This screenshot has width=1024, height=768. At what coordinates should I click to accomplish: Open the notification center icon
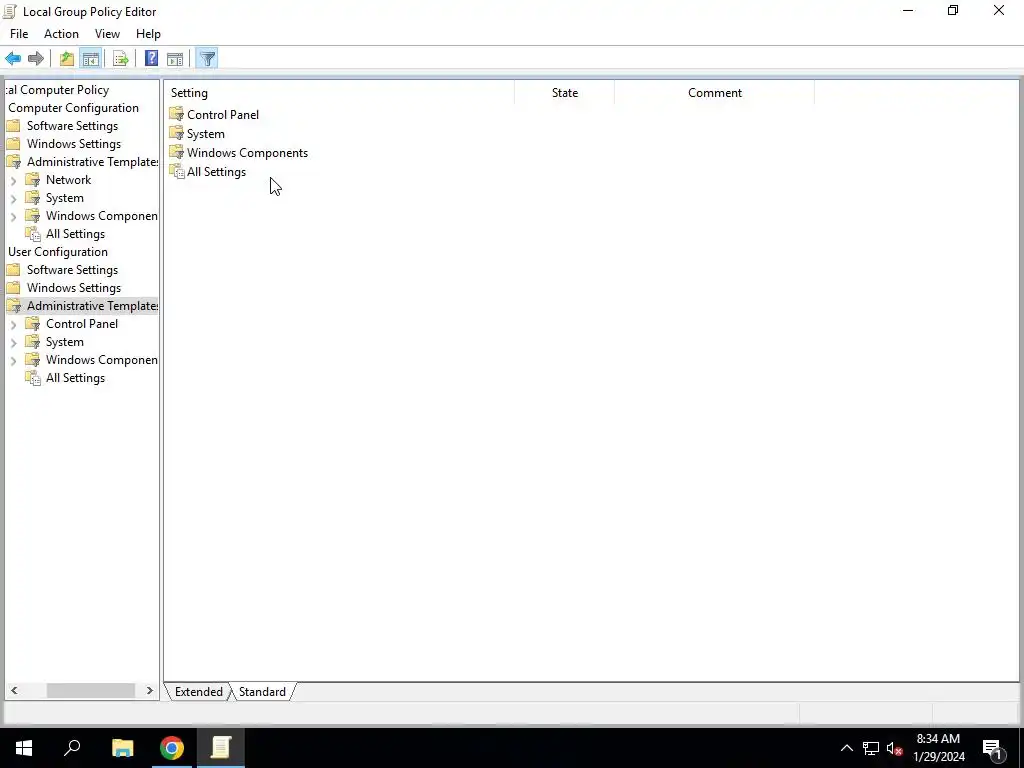993,748
